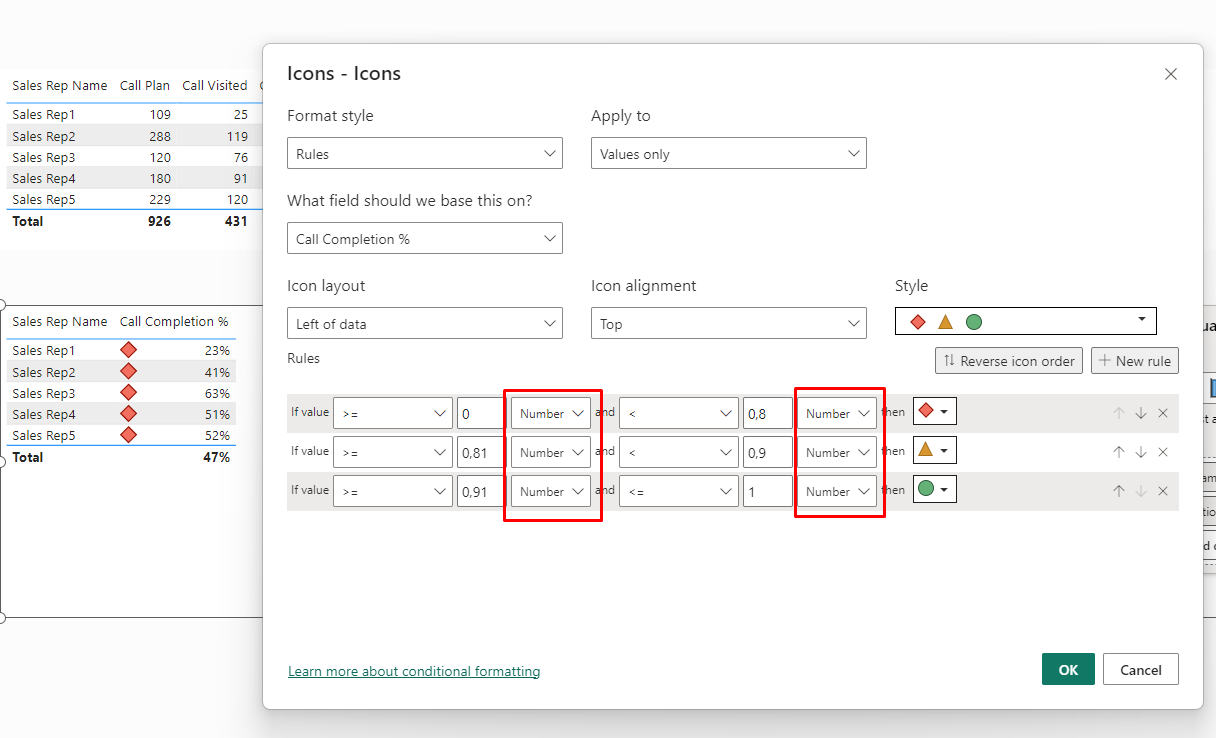Click the first rule's 0,8 value field

point(768,413)
